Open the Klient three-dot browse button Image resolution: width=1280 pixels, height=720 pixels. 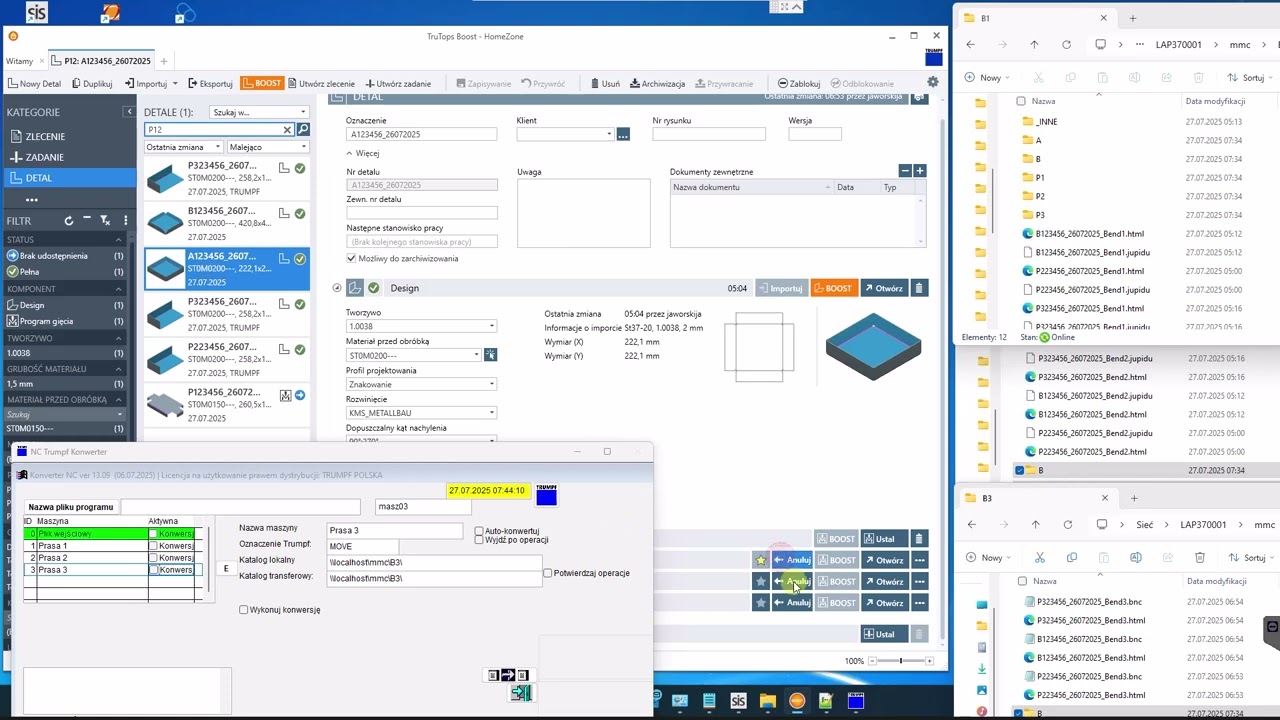(623, 134)
